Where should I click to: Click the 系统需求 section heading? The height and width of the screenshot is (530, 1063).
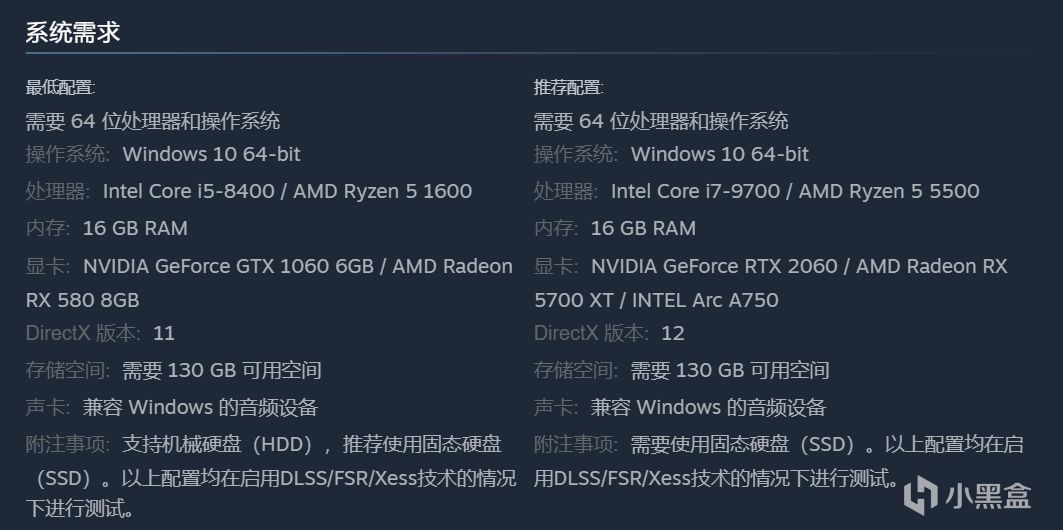point(73,32)
